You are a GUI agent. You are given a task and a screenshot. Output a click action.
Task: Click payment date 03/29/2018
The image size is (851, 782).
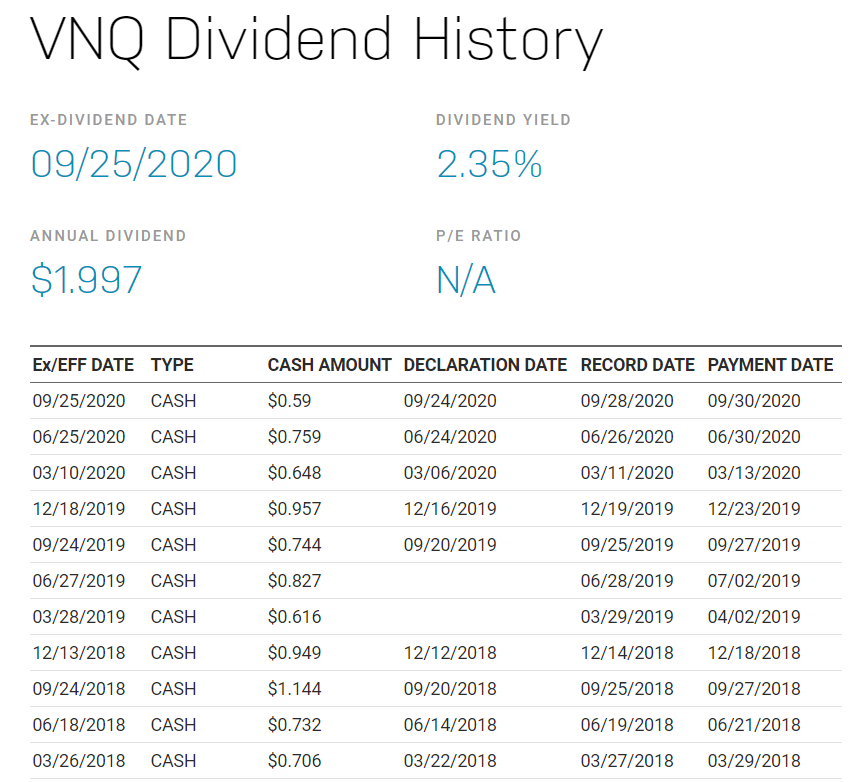[754, 761]
